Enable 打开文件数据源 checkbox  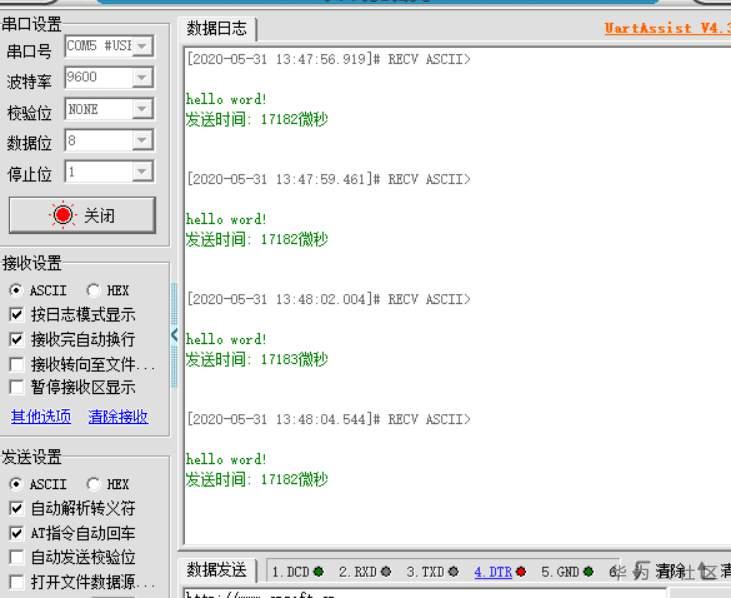coord(16,582)
